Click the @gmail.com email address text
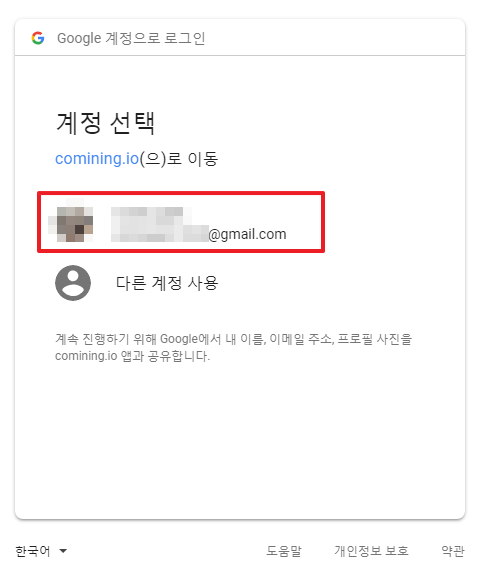478x569 pixels. [x=248, y=234]
